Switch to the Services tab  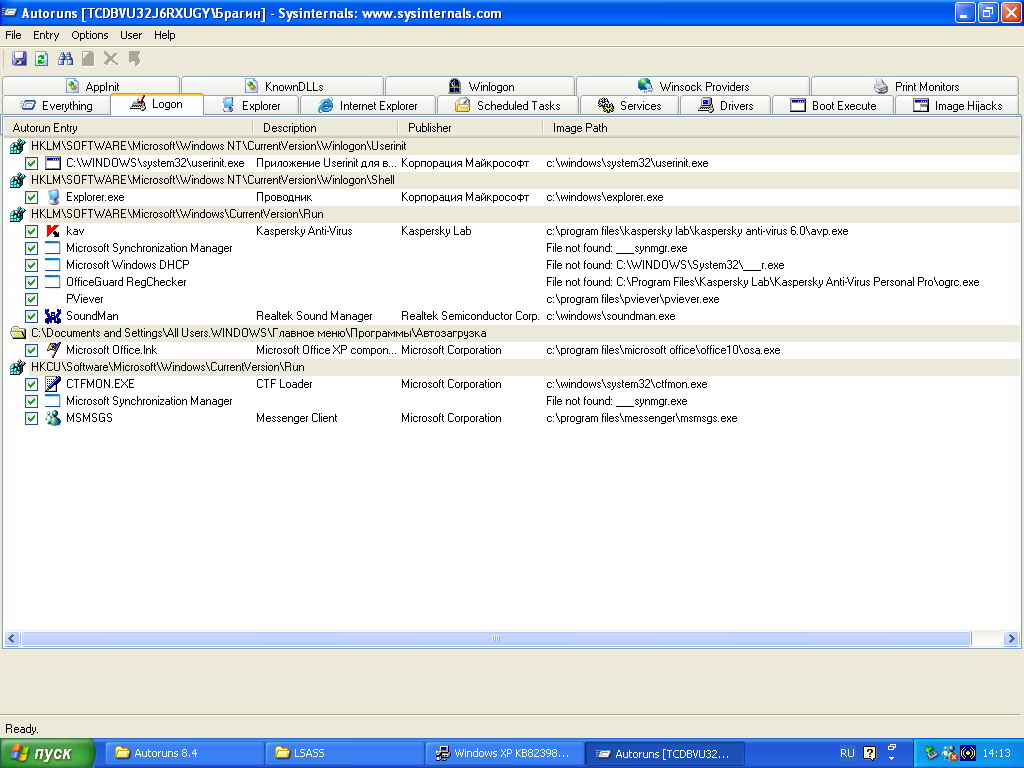[630, 106]
